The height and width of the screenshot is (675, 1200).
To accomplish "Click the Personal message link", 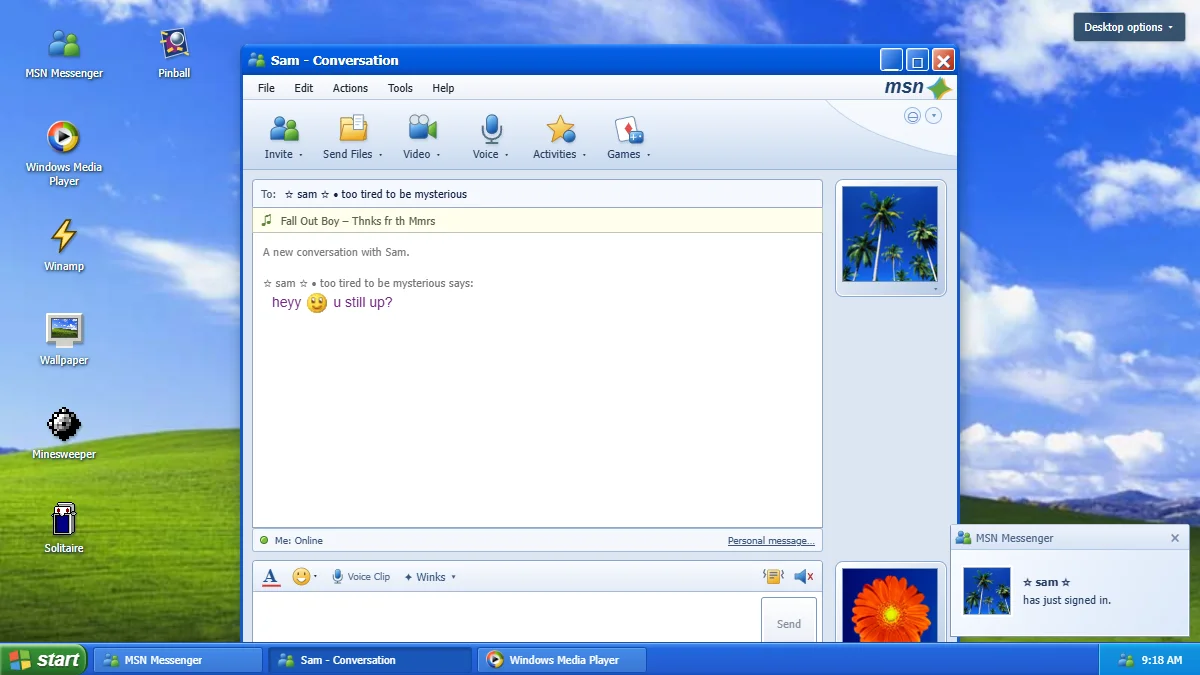I will click(x=771, y=541).
